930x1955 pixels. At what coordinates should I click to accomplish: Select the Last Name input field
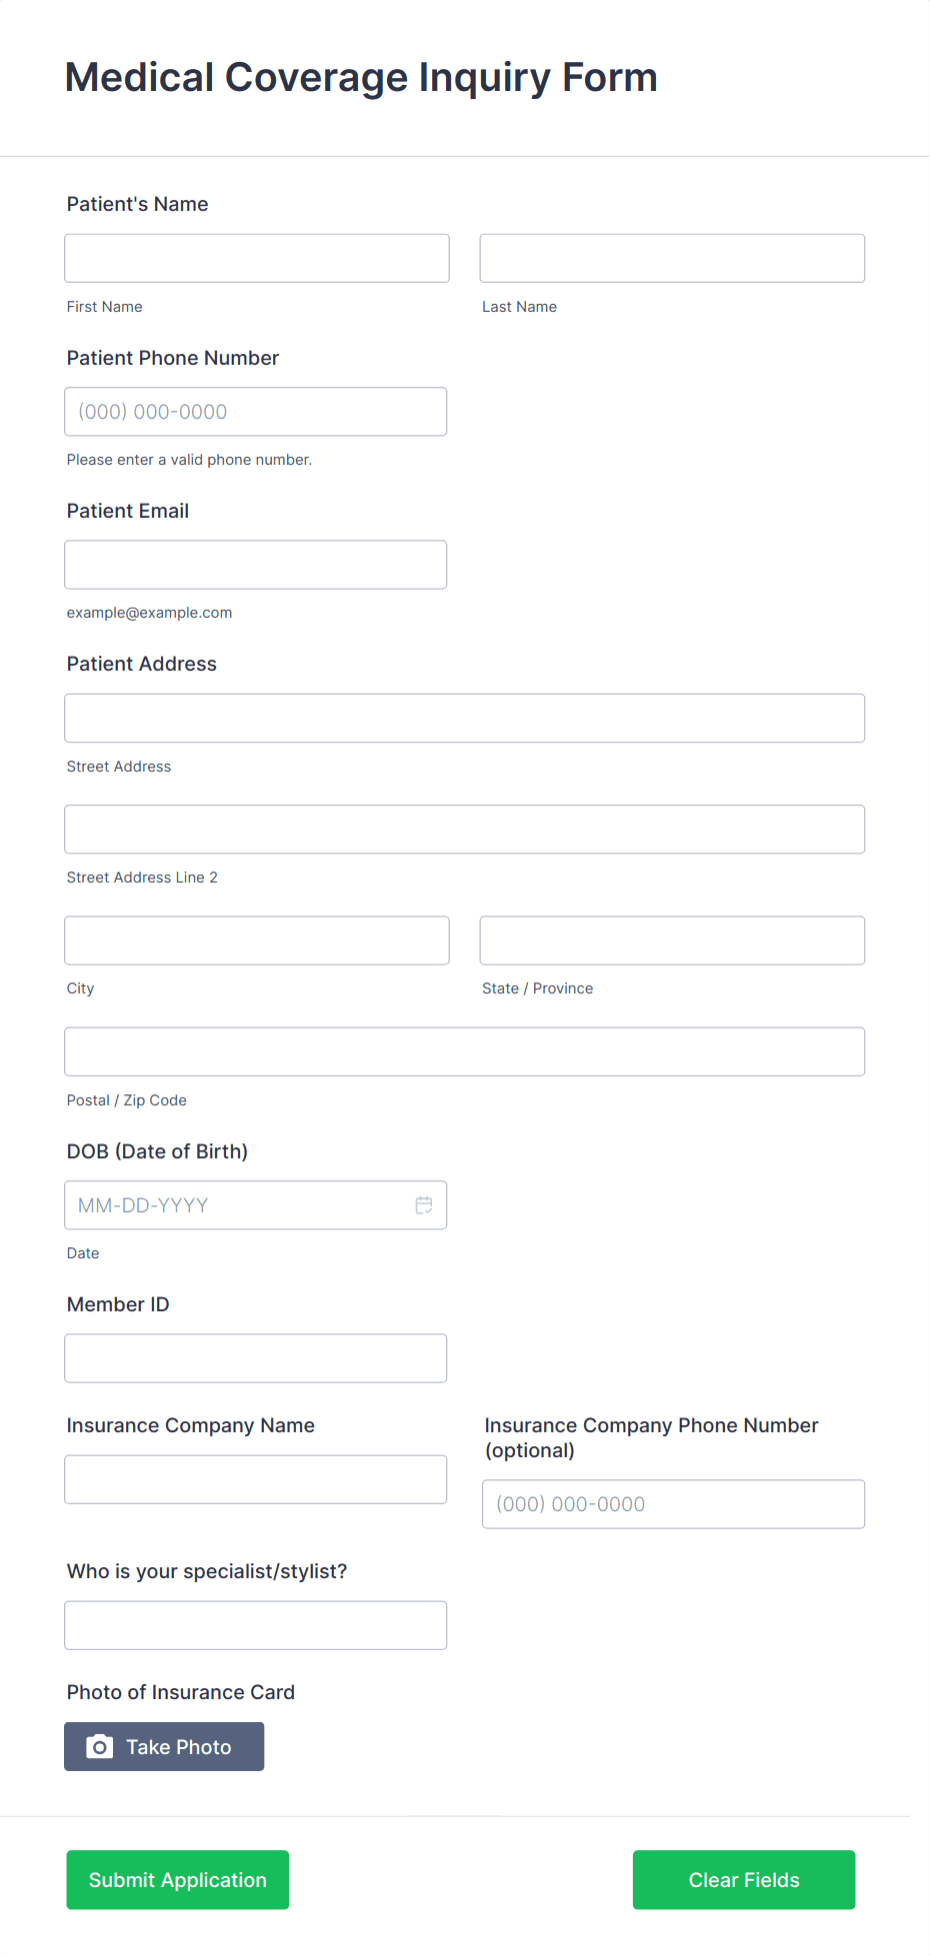(672, 257)
